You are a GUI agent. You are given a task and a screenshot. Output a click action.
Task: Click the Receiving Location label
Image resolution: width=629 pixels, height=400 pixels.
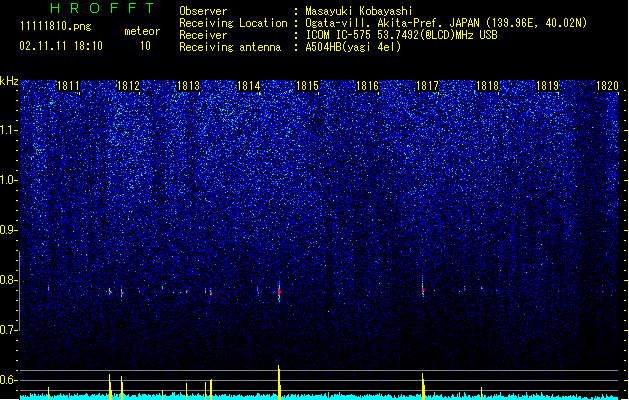coord(233,23)
